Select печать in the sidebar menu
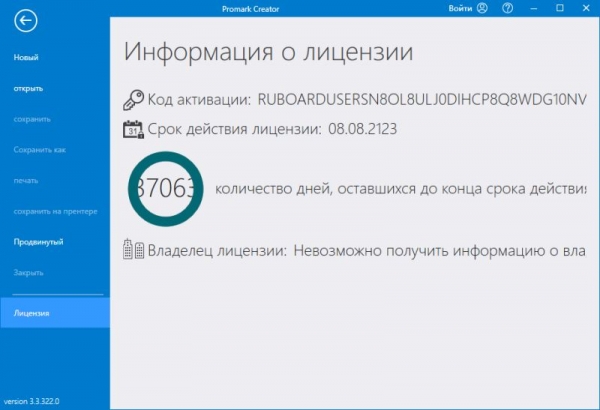Viewport: 600px width, 410px height. pyautogui.click(x=26, y=180)
